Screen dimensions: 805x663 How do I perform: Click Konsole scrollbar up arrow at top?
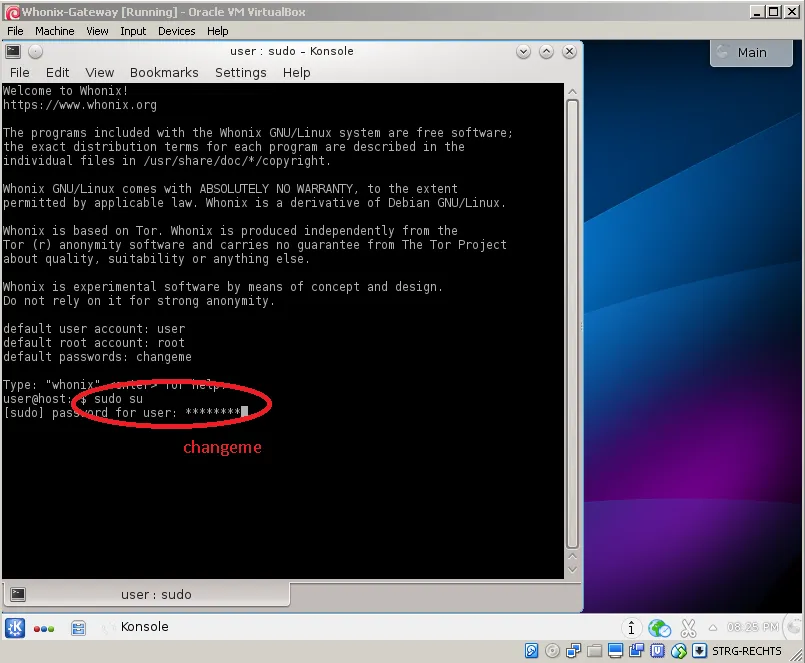(572, 91)
